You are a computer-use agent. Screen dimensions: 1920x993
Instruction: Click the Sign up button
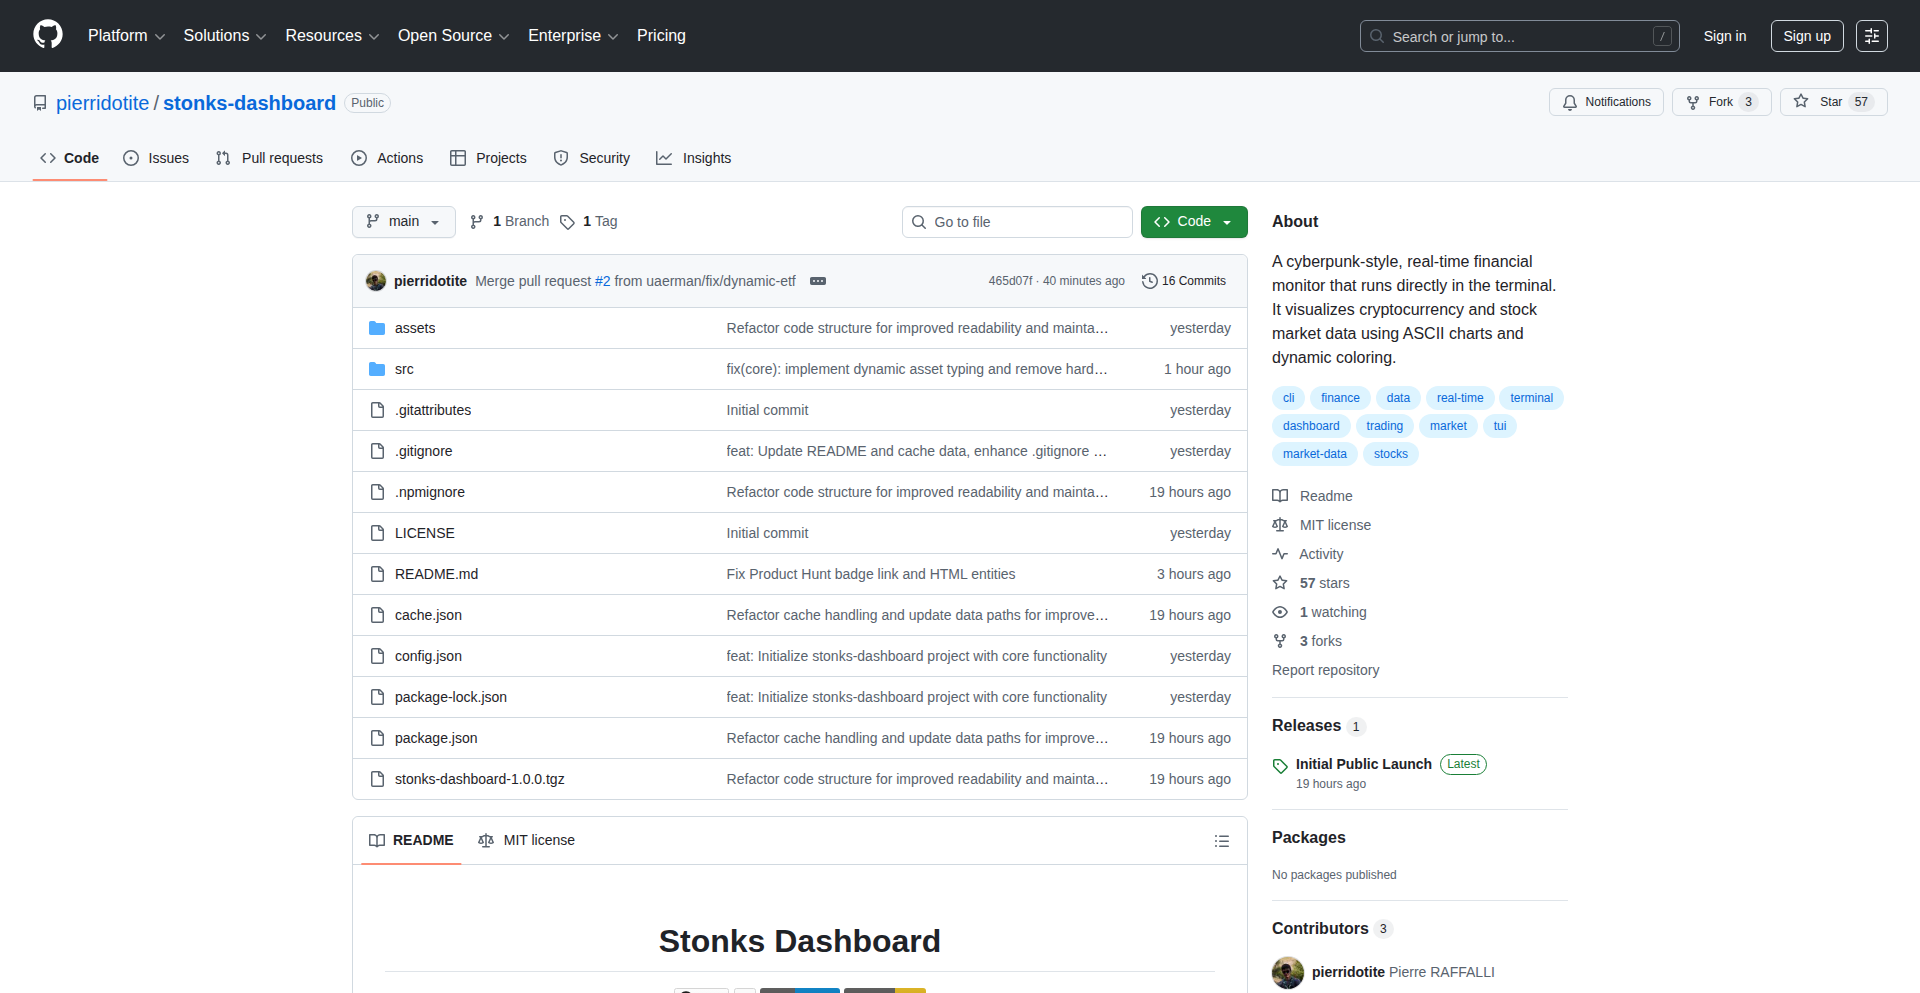(1806, 36)
